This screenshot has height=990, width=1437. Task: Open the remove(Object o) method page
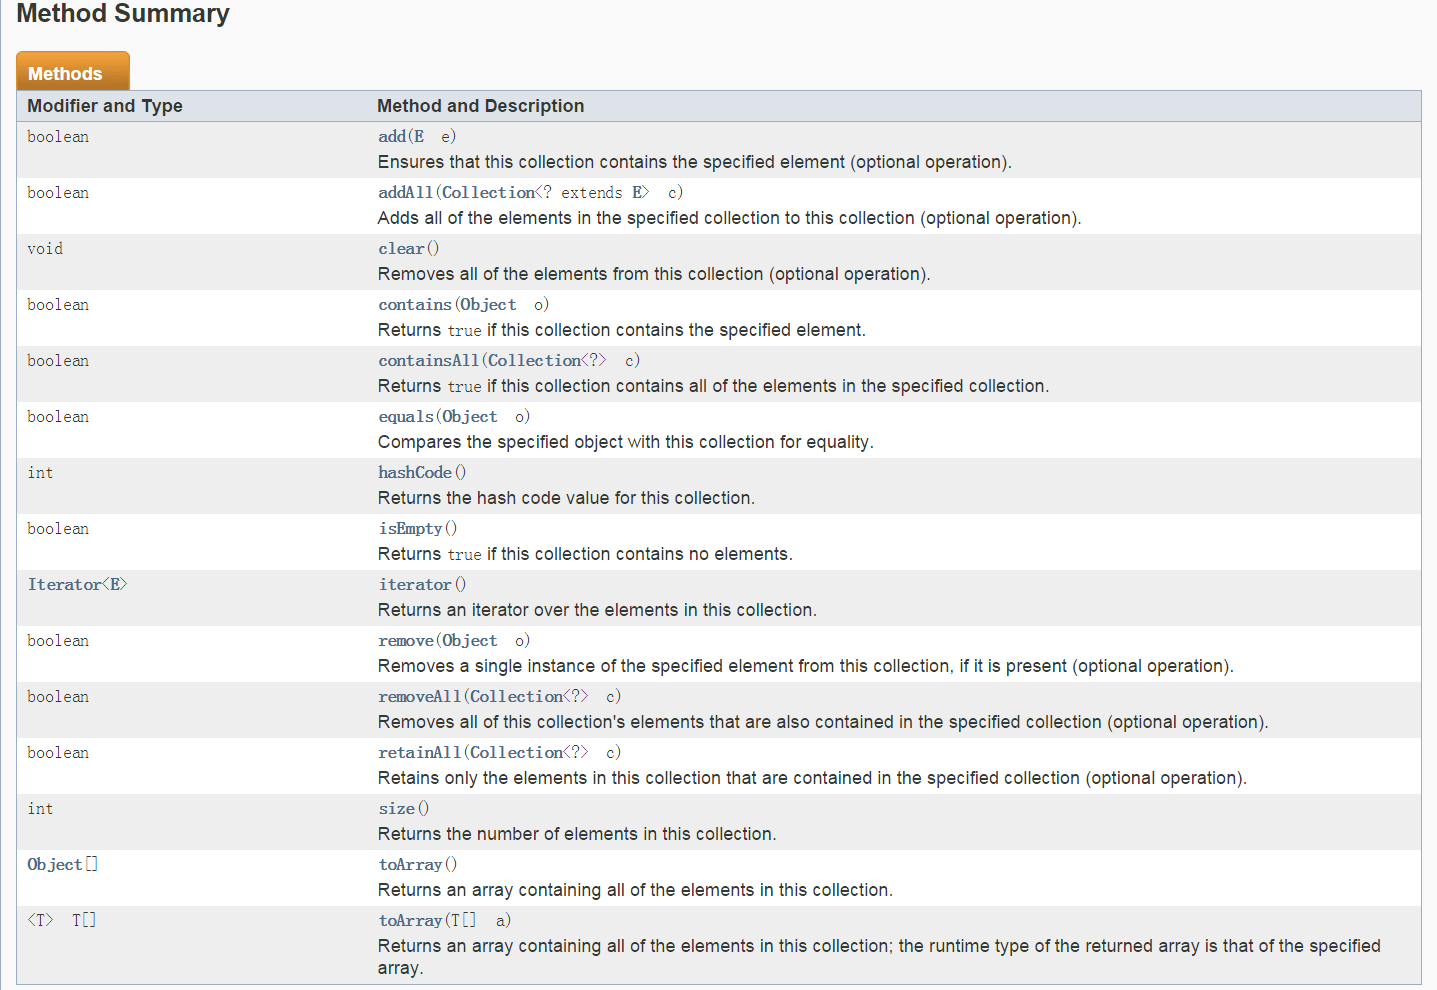[x=405, y=640]
